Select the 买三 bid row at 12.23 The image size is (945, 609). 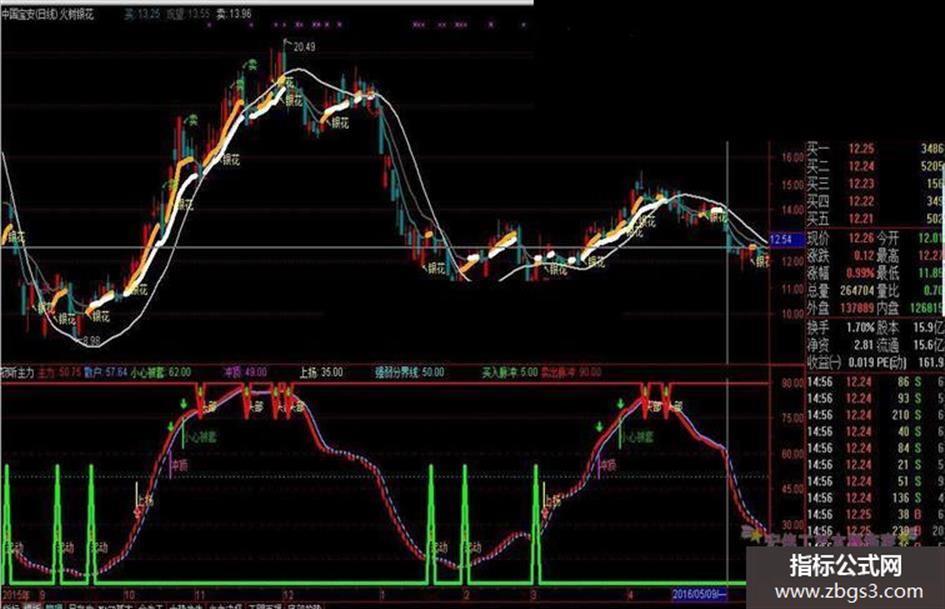(876, 183)
